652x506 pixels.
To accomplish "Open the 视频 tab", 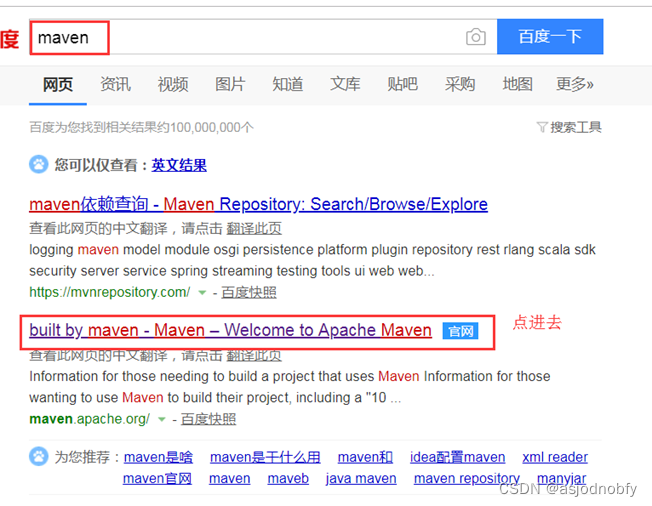I will pyautogui.click(x=173, y=84).
